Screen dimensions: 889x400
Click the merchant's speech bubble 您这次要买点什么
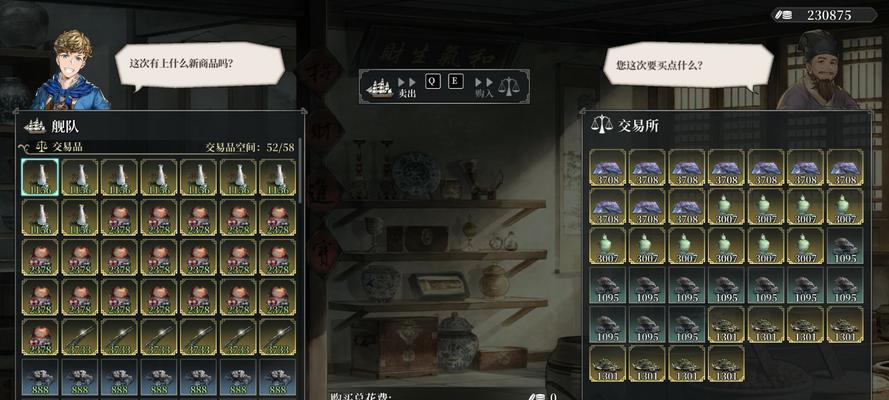coord(688,65)
